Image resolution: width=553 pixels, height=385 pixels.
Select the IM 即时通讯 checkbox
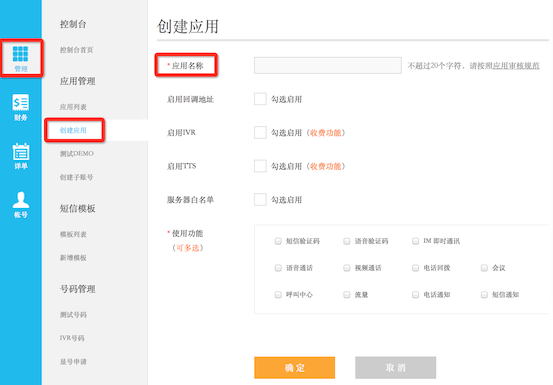coord(415,241)
